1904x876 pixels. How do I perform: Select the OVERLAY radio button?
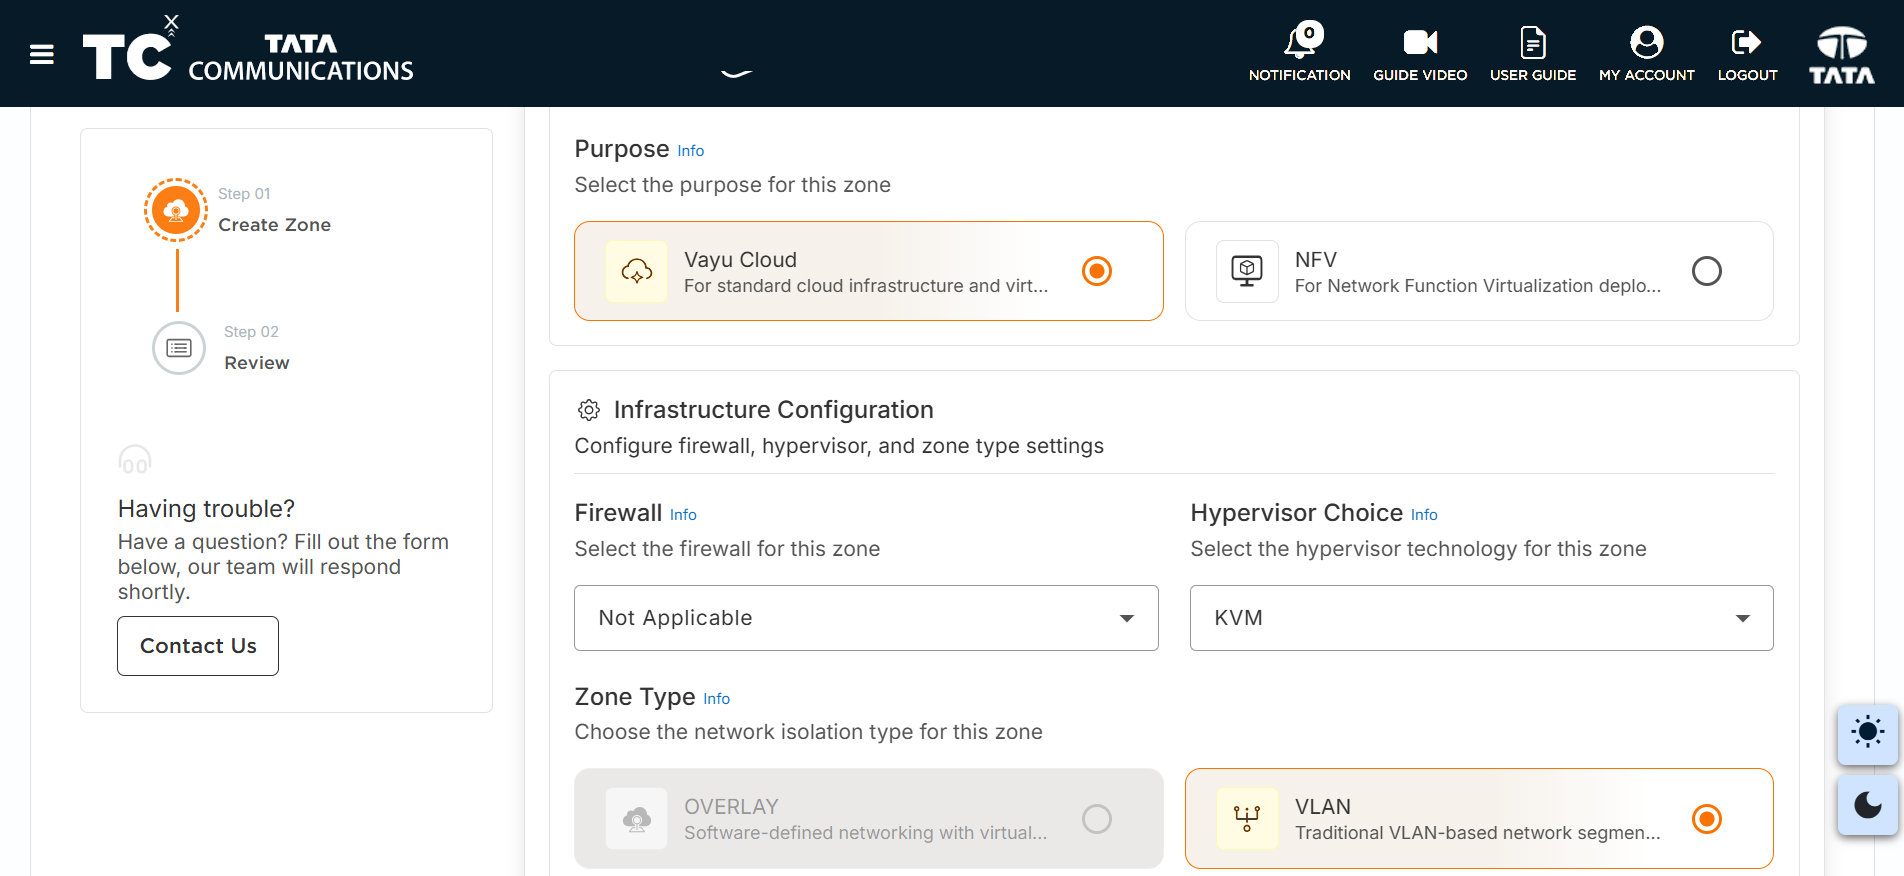tap(1097, 819)
